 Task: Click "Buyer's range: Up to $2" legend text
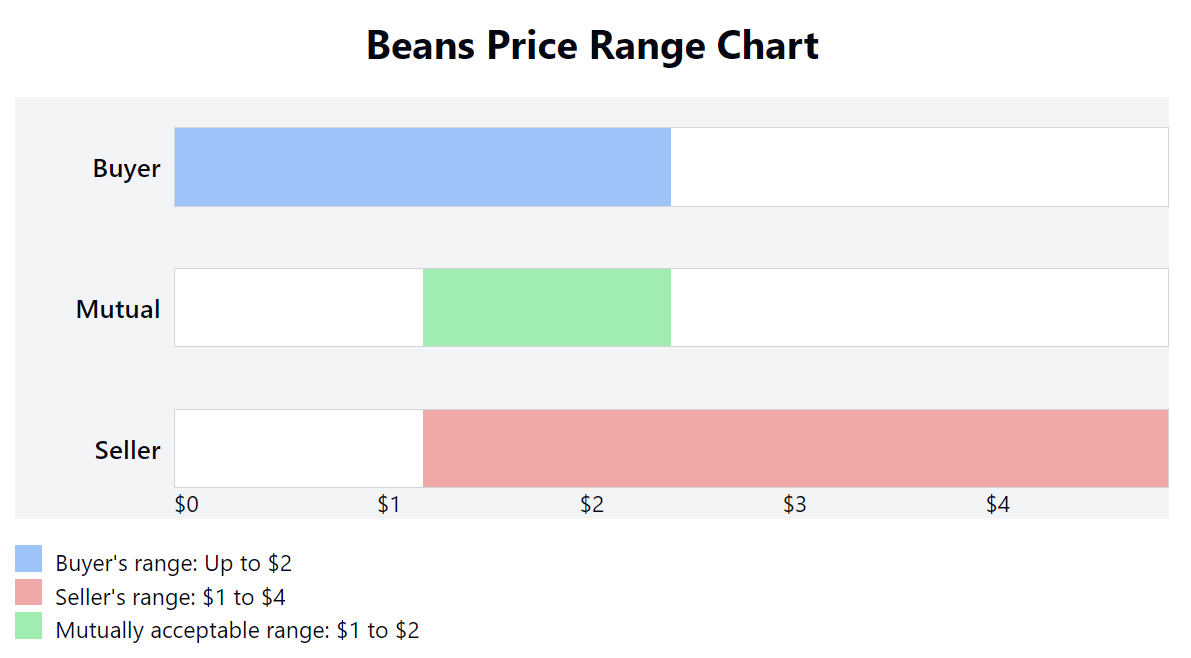174,563
